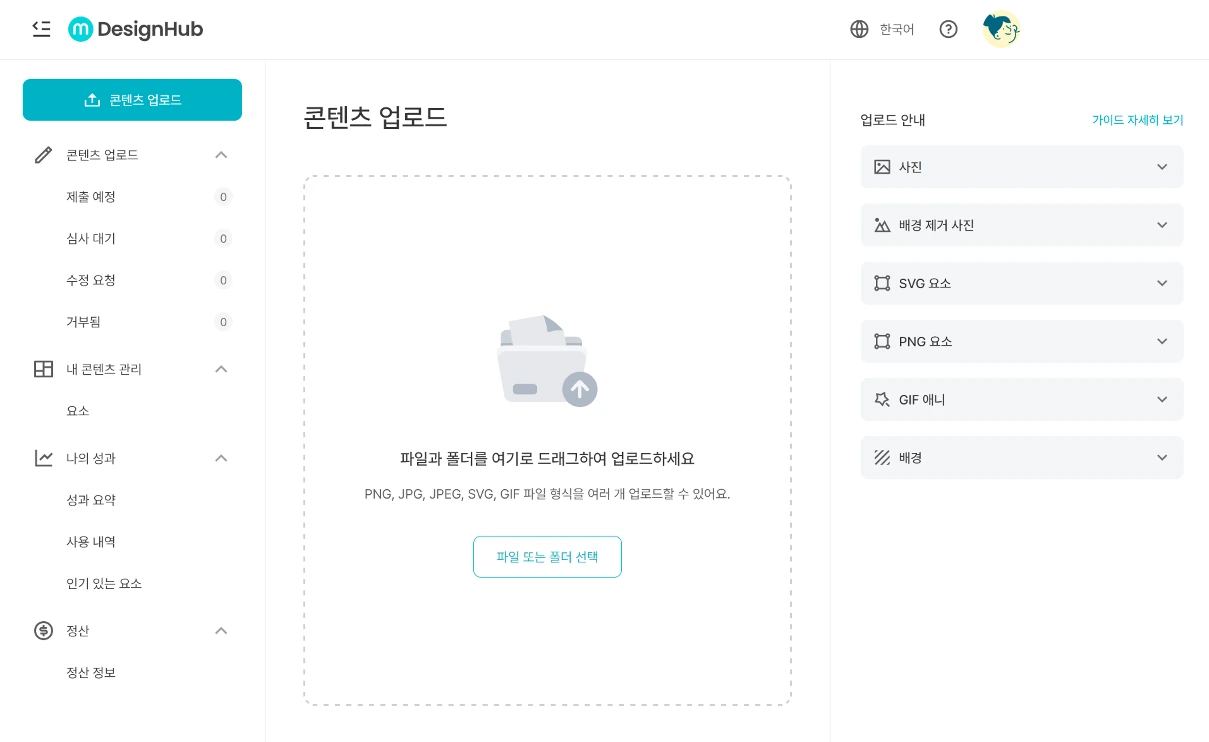Expand the GIF 애니 guide item
This screenshot has height=742, width=1209.
pos(1022,399)
